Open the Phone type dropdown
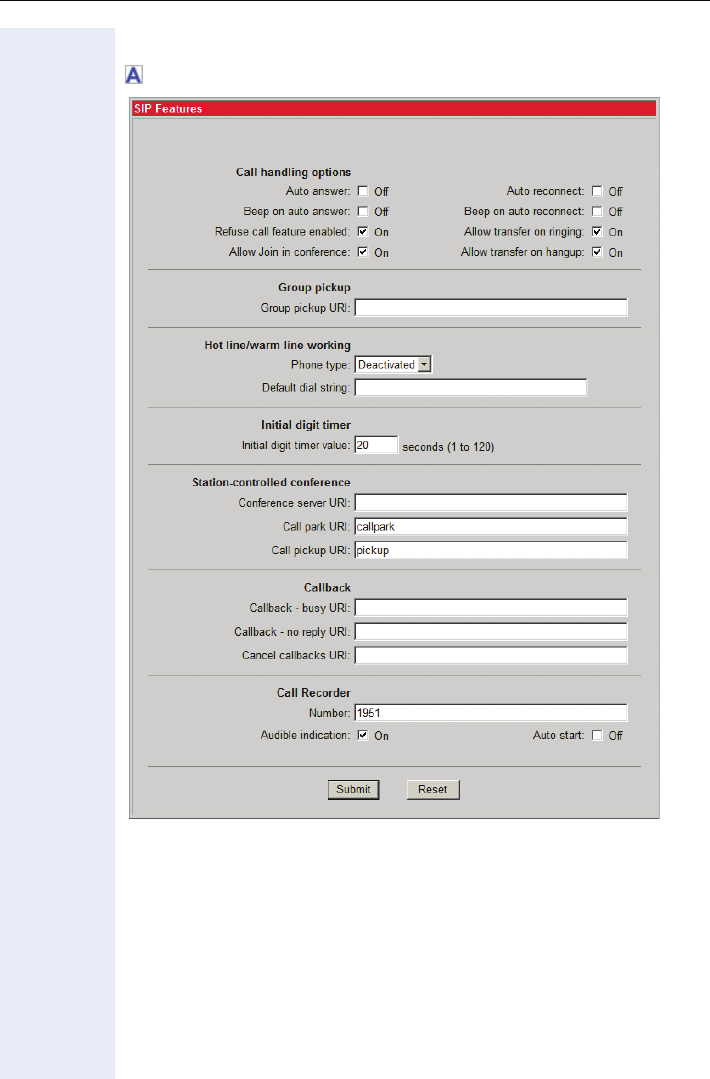The height and width of the screenshot is (1079, 710). (x=393, y=365)
